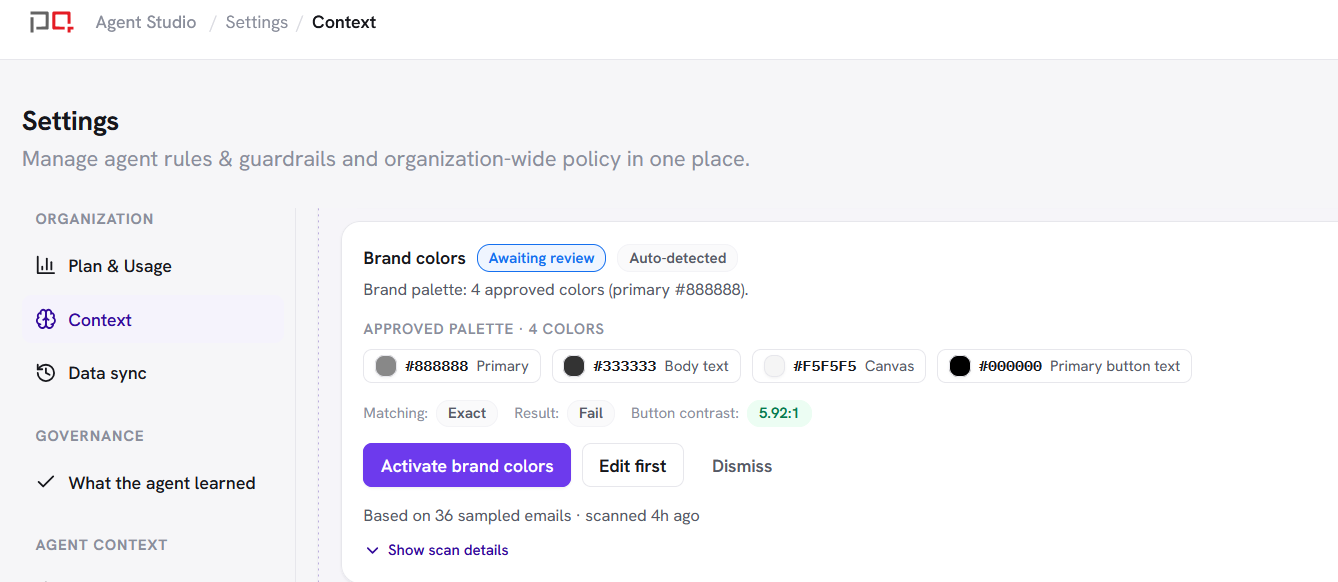Open Plan & Usage settings
The image size is (1338, 582).
[153, 266]
